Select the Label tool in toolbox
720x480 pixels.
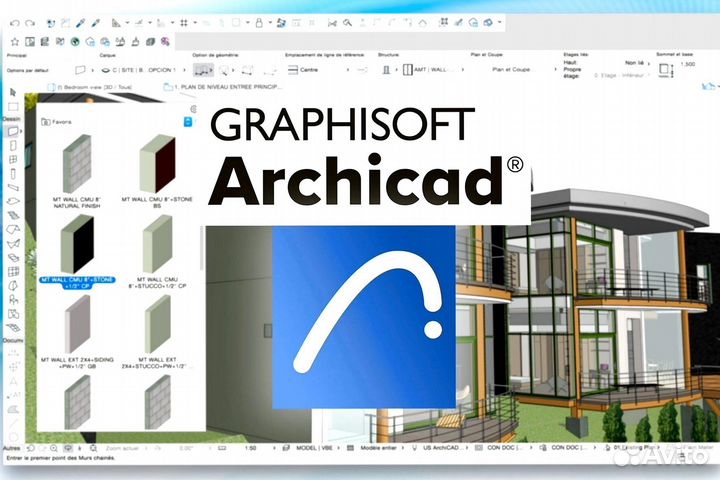click(13, 395)
